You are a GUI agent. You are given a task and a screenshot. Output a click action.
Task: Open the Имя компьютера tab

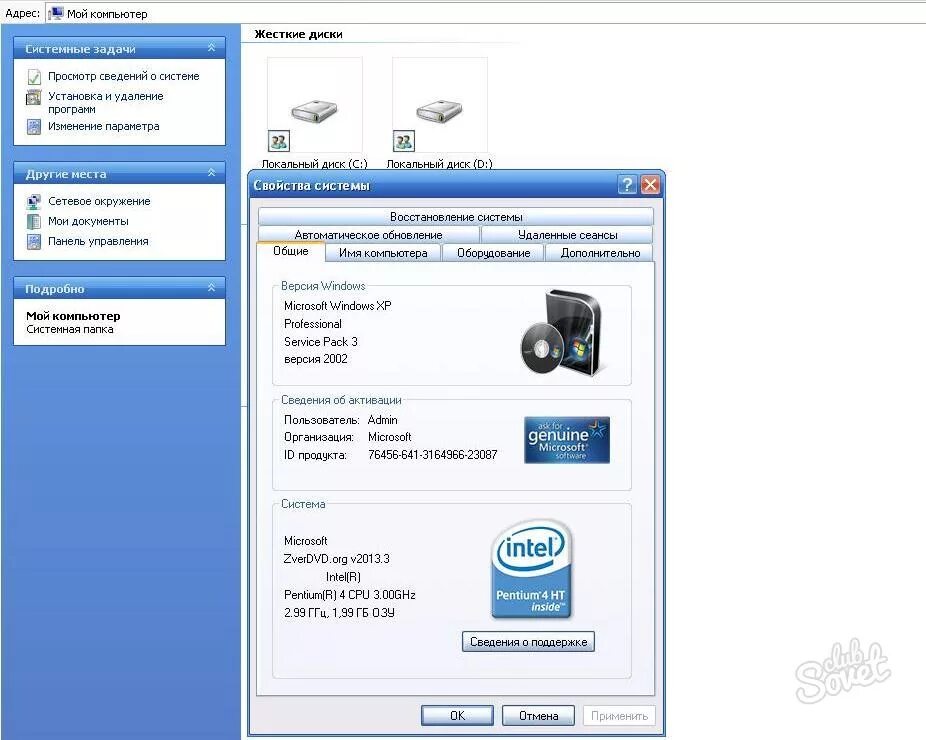383,253
